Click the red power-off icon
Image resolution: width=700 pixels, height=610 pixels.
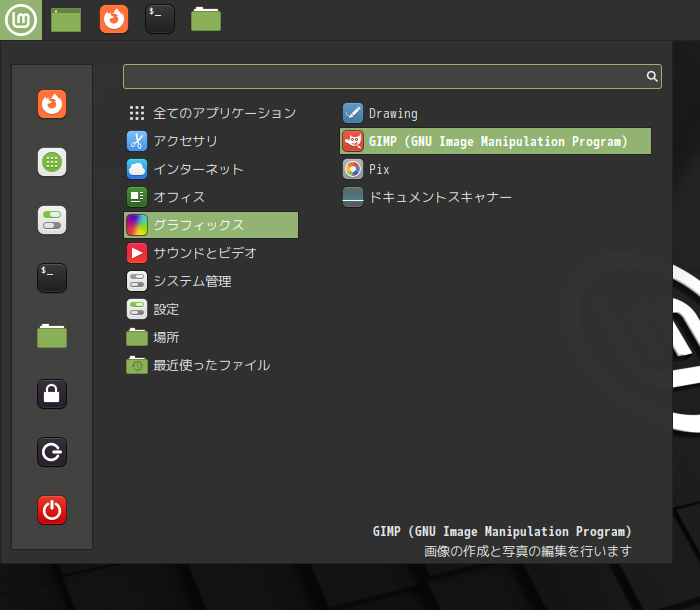(x=52, y=510)
